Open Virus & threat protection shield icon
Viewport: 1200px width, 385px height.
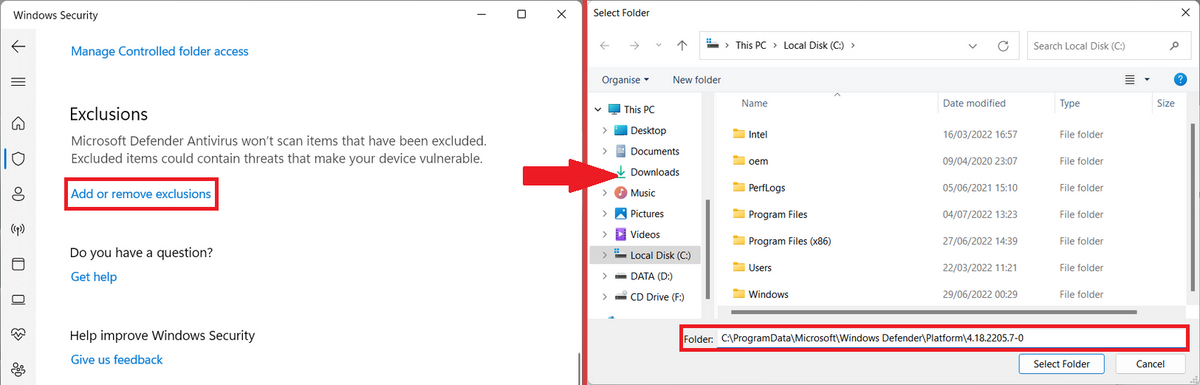pos(18,159)
